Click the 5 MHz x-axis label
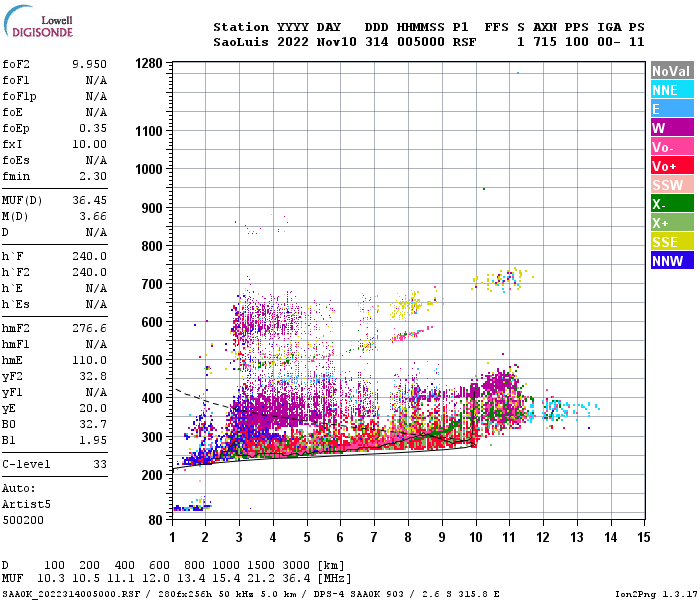Viewport: 700px width, 600px height. pyautogui.click(x=307, y=537)
